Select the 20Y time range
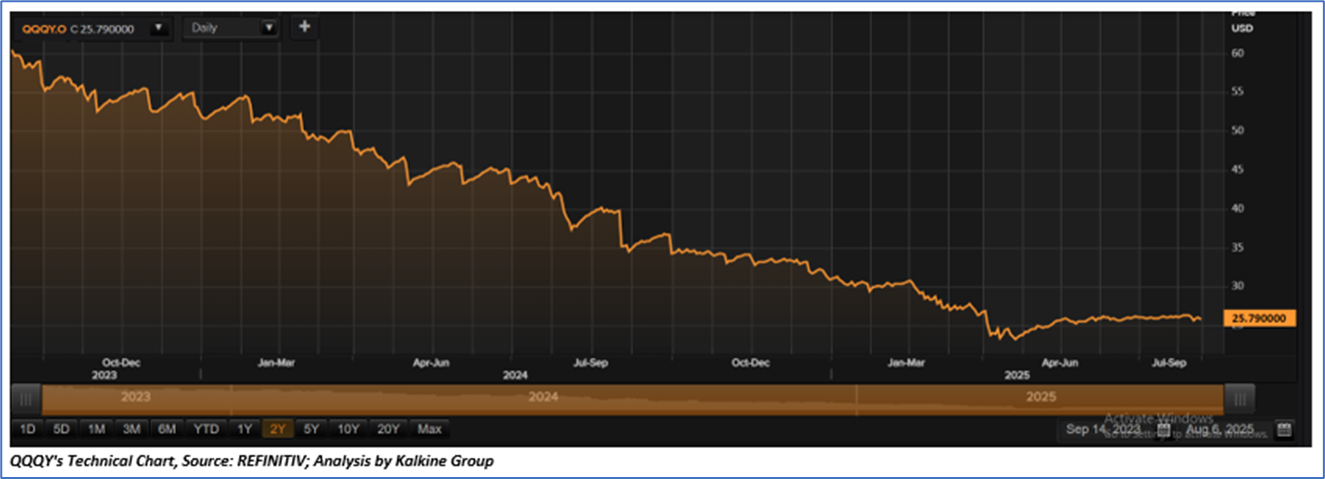This screenshot has height=479, width=1325. (388, 429)
